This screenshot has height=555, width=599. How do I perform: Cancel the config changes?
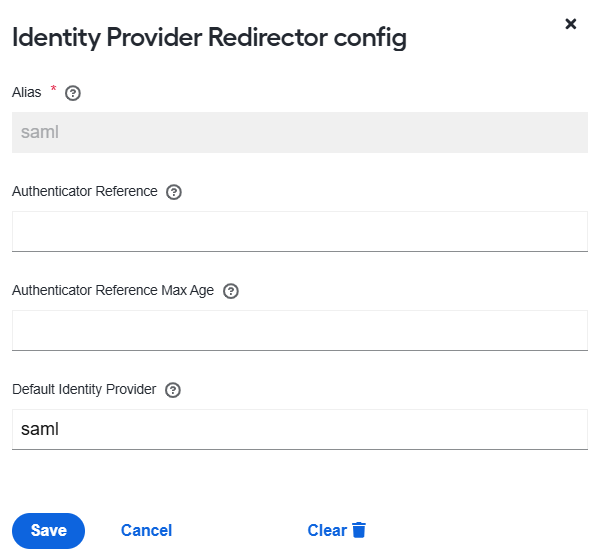[146, 531]
